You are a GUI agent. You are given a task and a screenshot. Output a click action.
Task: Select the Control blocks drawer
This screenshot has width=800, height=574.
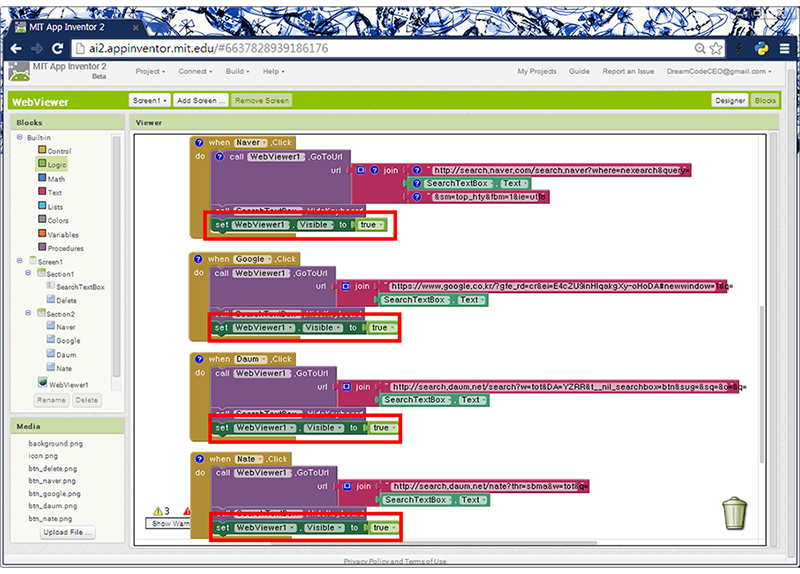pos(55,151)
